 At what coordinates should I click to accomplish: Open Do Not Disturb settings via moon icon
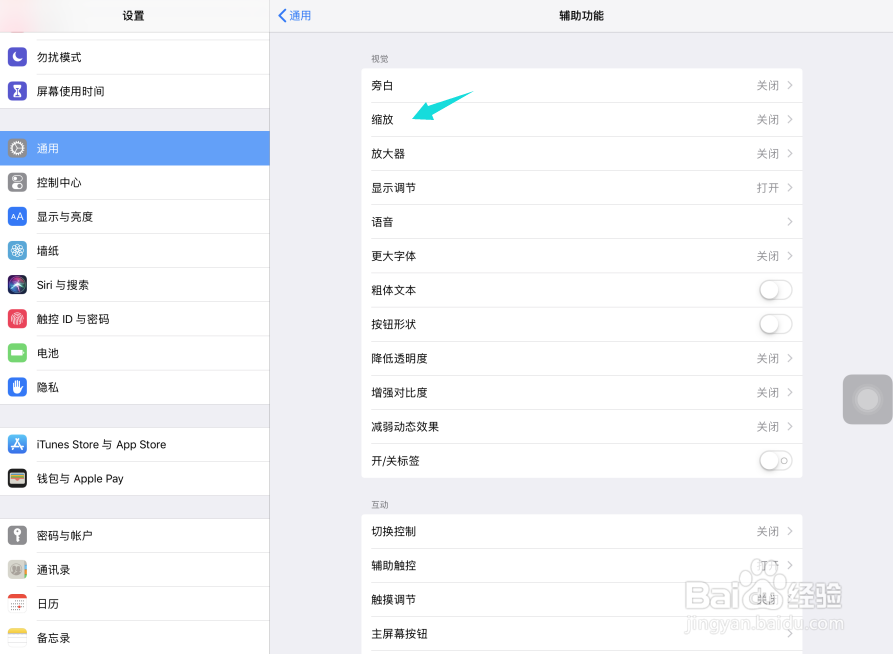[x=17, y=57]
